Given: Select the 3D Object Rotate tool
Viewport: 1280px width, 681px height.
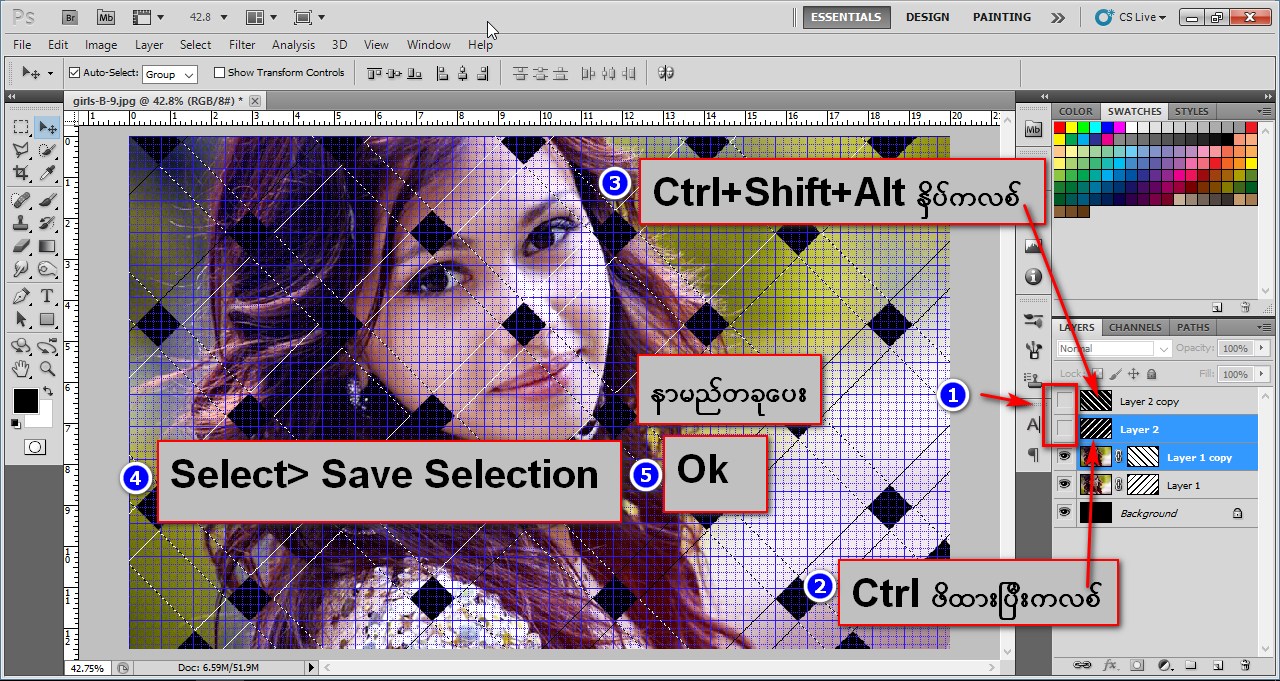Looking at the screenshot, I should click(21, 346).
